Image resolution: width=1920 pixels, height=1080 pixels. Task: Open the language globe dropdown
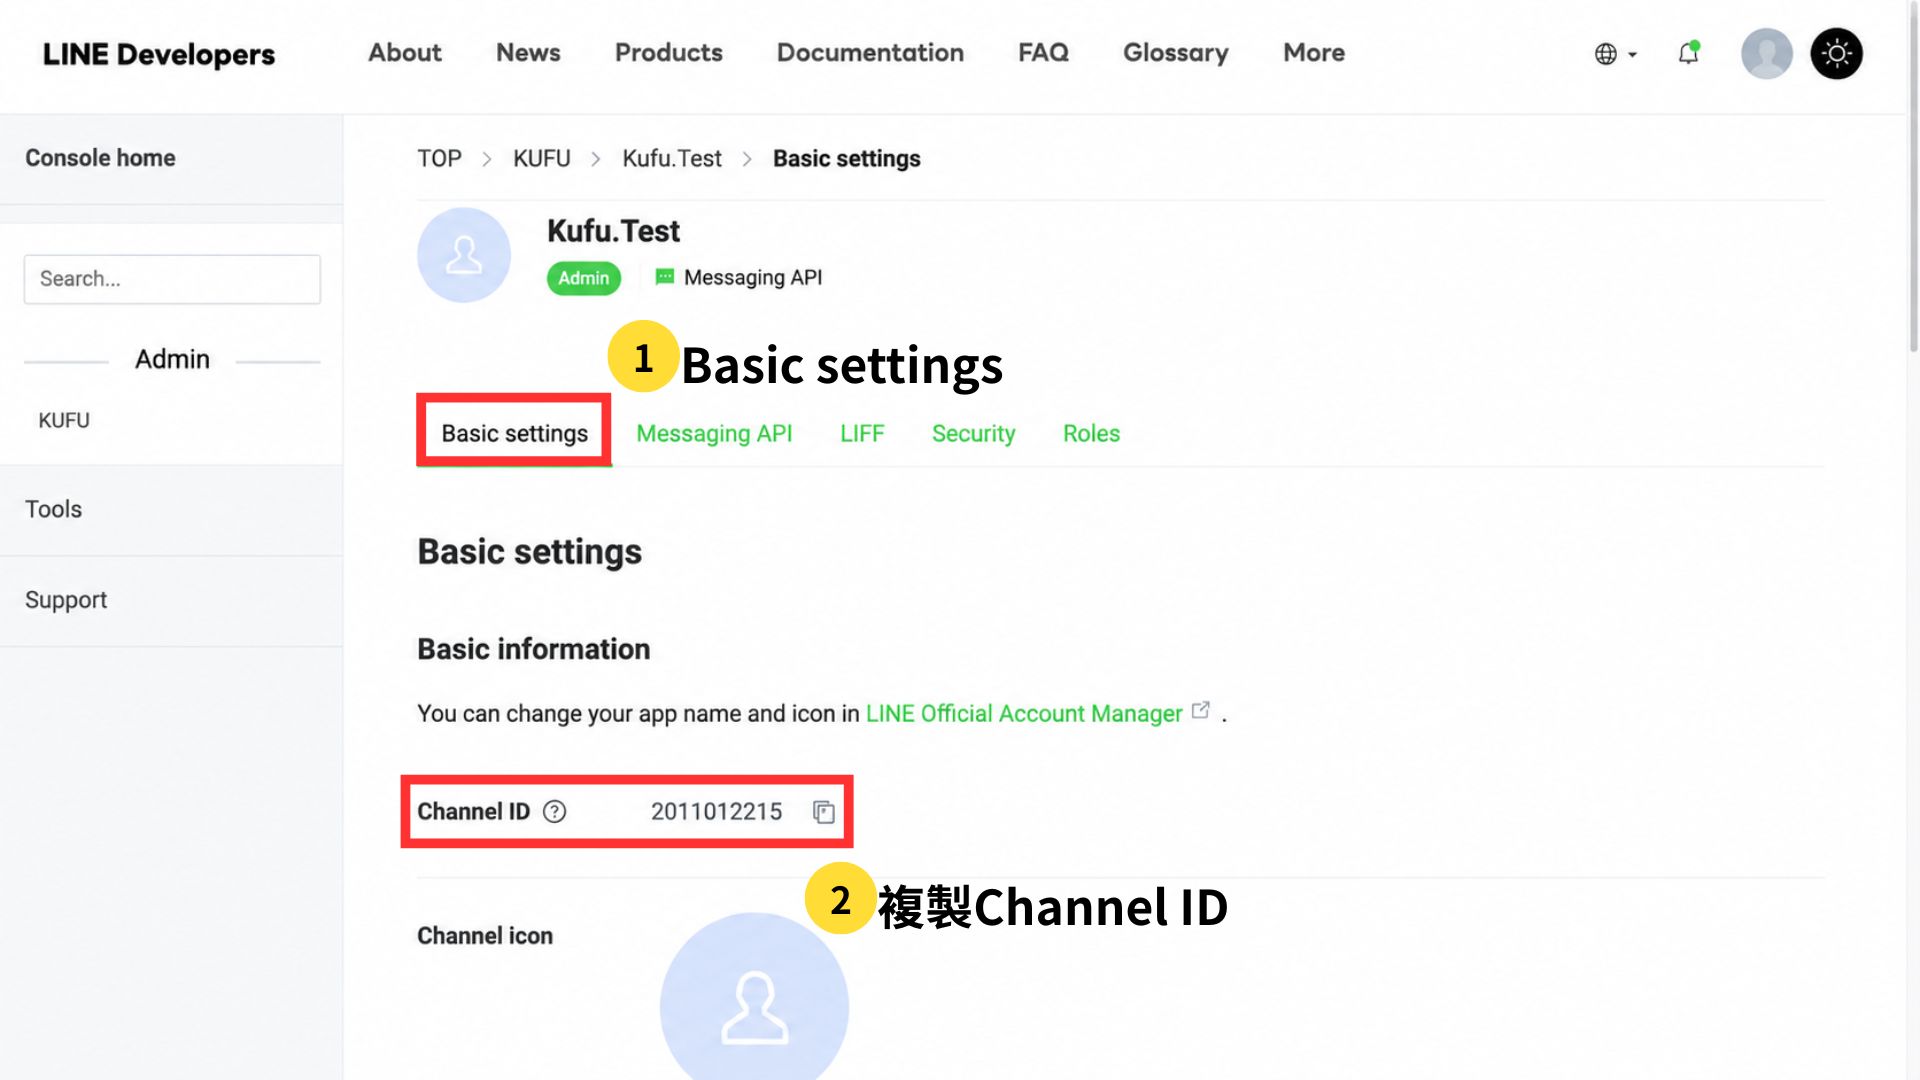point(1615,54)
